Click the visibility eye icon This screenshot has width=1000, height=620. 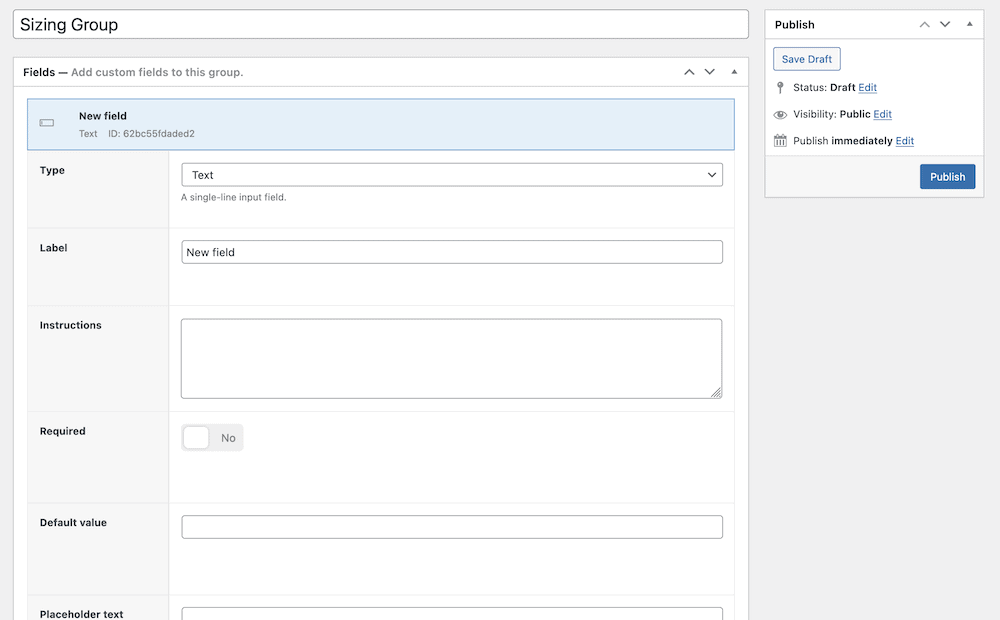(780, 115)
